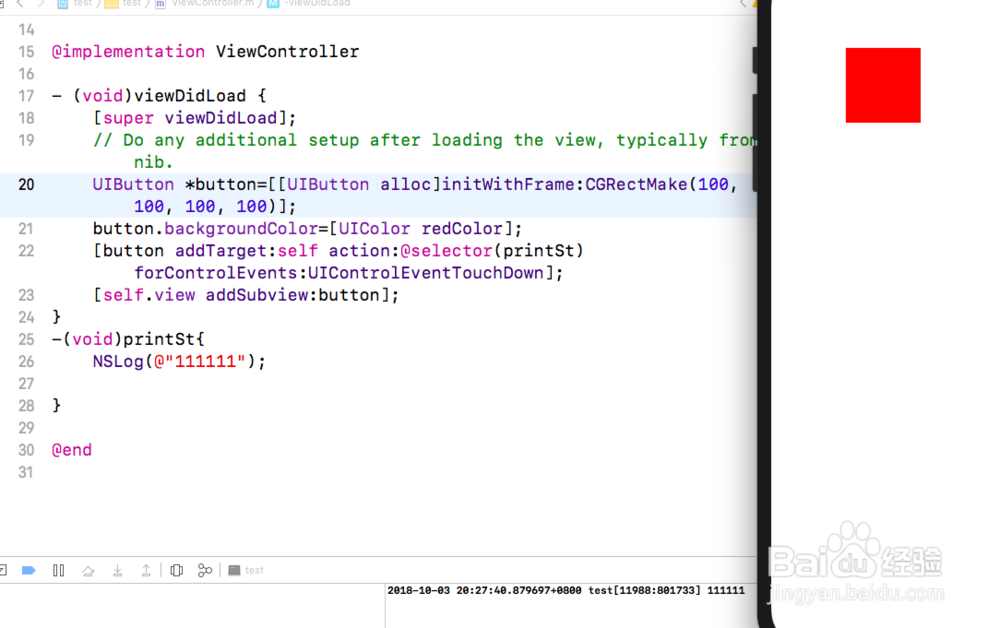
Task: Pause program execution in debug bar
Action: [x=59, y=570]
